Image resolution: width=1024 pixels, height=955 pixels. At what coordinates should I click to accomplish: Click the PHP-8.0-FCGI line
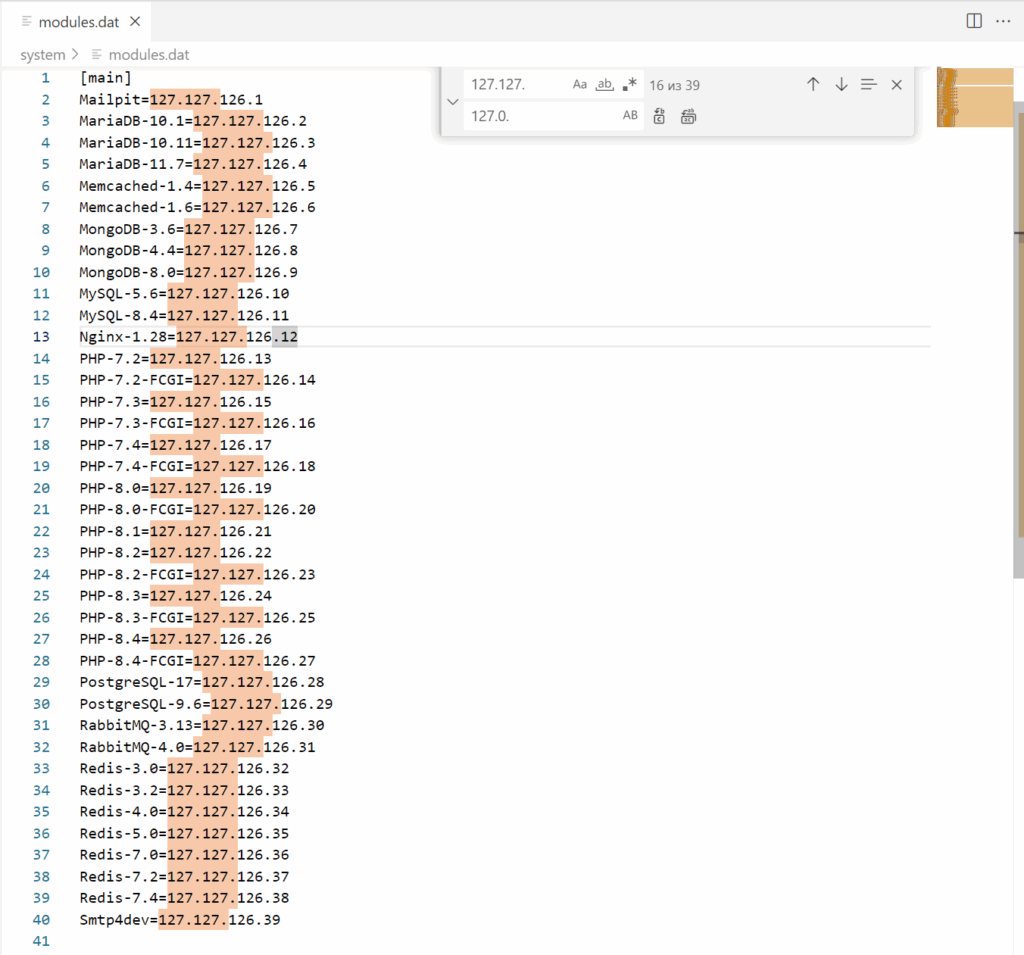(197, 509)
